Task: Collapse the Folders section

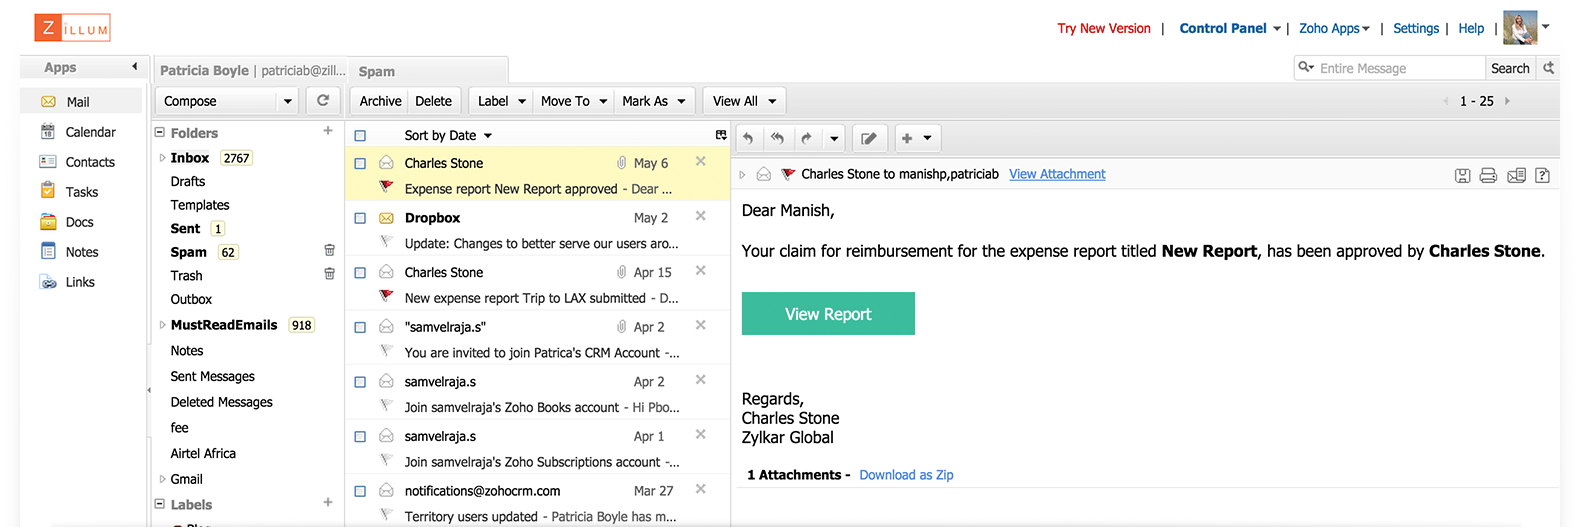Action: (159, 132)
